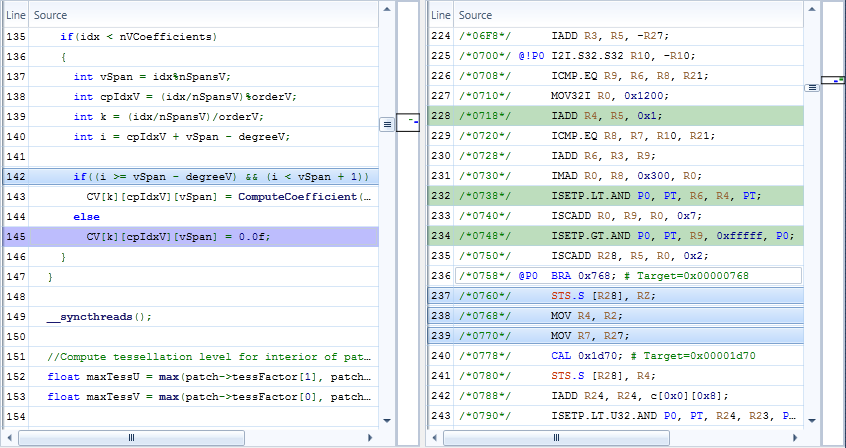The height and width of the screenshot is (448, 846).
Task: Click left source panel vertical scrollbar thumb
Action: (x=387, y=124)
